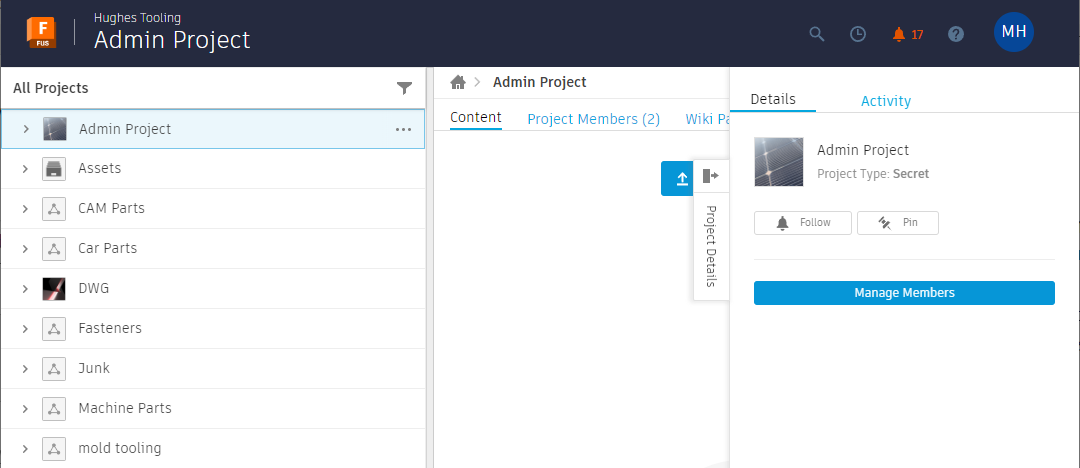Expand the mold tooling project
Viewport: 1080px width, 468px height.
[x=25, y=448]
